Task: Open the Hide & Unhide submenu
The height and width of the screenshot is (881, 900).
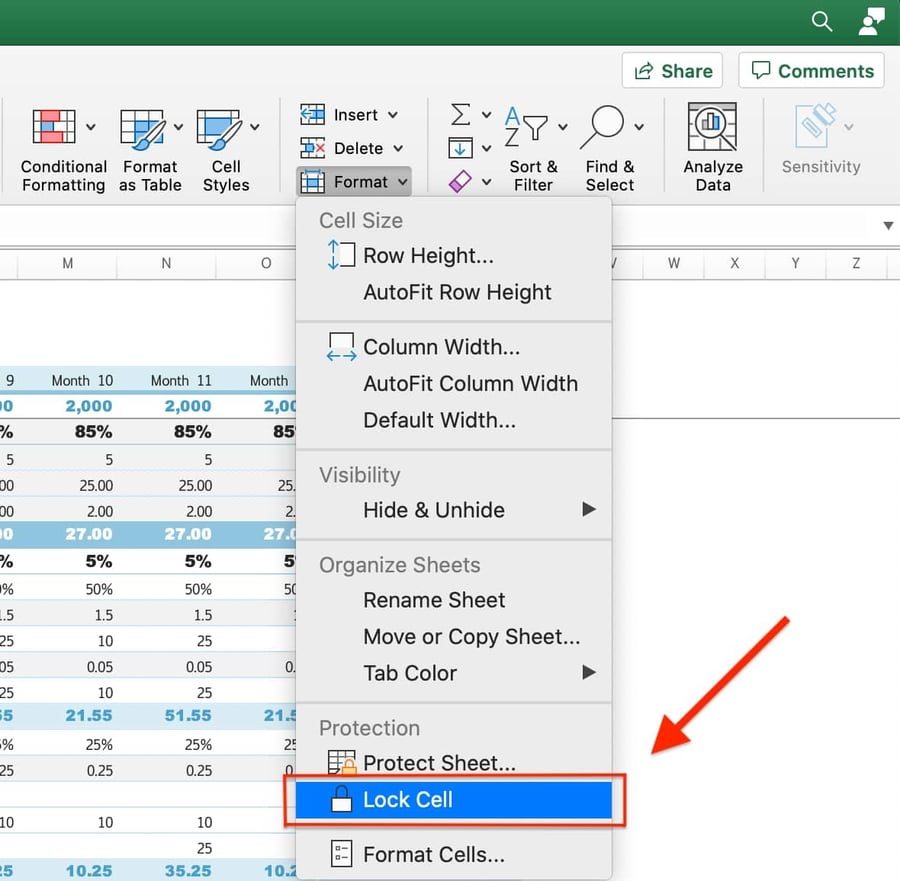Action: [x=453, y=510]
